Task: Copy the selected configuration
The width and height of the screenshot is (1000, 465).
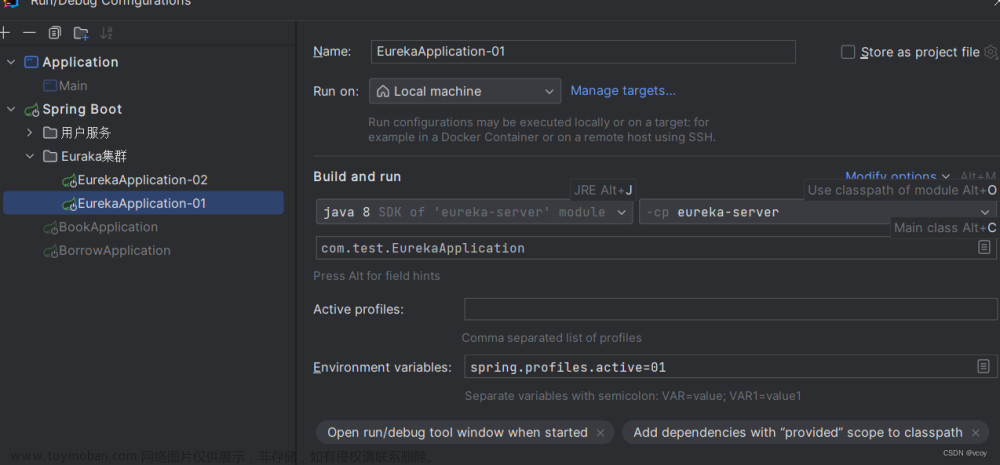Action: click(x=55, y=33)
